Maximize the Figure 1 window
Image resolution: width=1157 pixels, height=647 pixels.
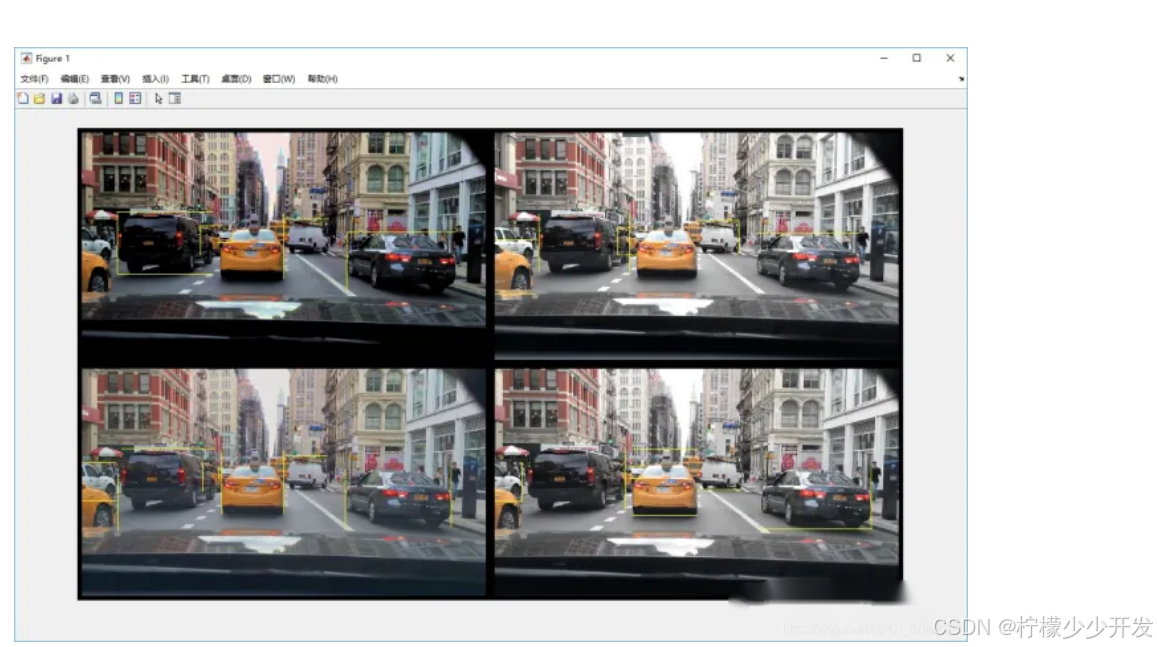(916, 58)
